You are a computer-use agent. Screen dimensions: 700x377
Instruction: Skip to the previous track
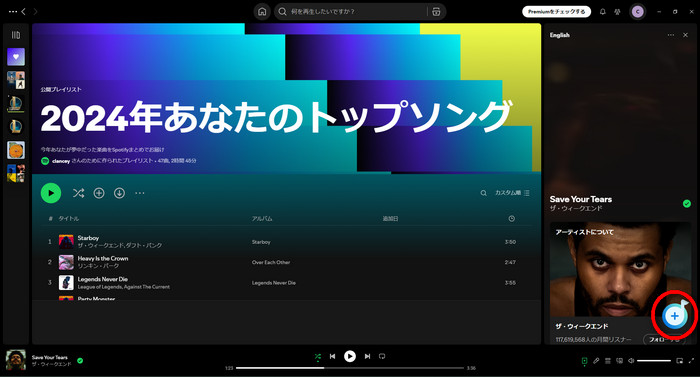(x=332, y=356)
